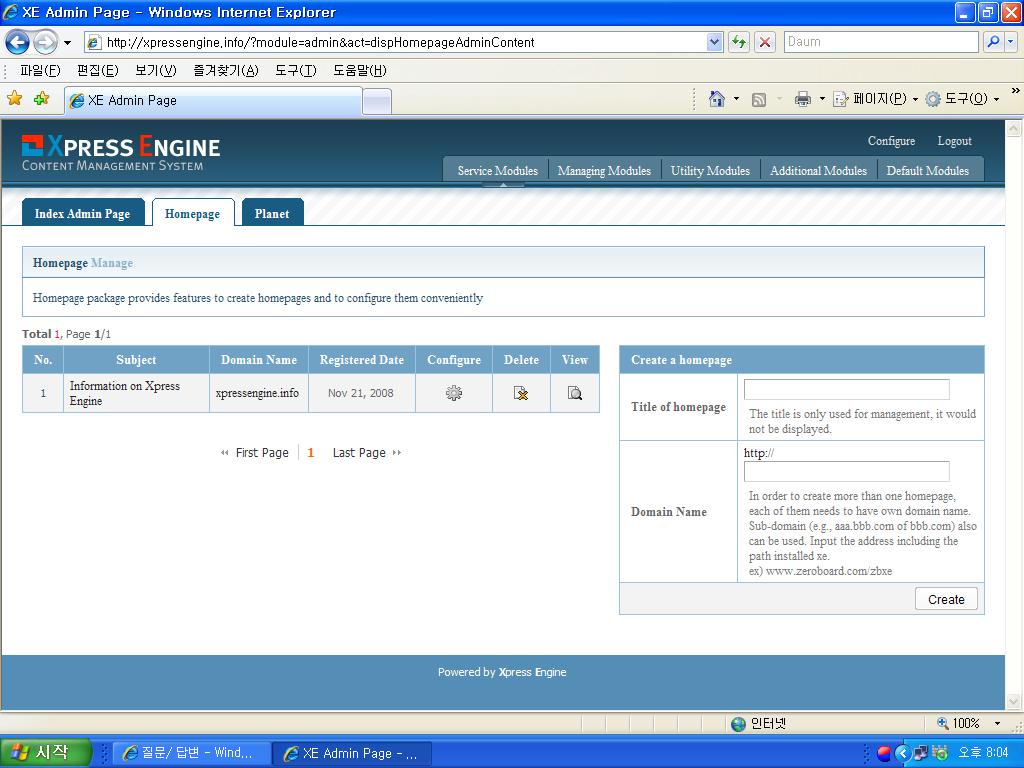Viewport: 1024px width, 768px height.
Task: Click the red system tray icon
Action: point(884,753)
